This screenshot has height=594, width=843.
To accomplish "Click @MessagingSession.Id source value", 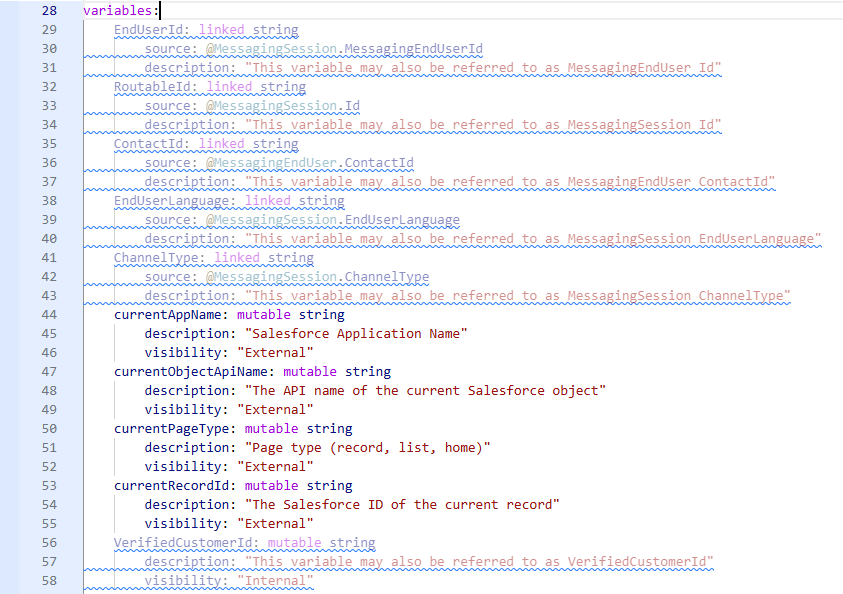I will point(283,106).
